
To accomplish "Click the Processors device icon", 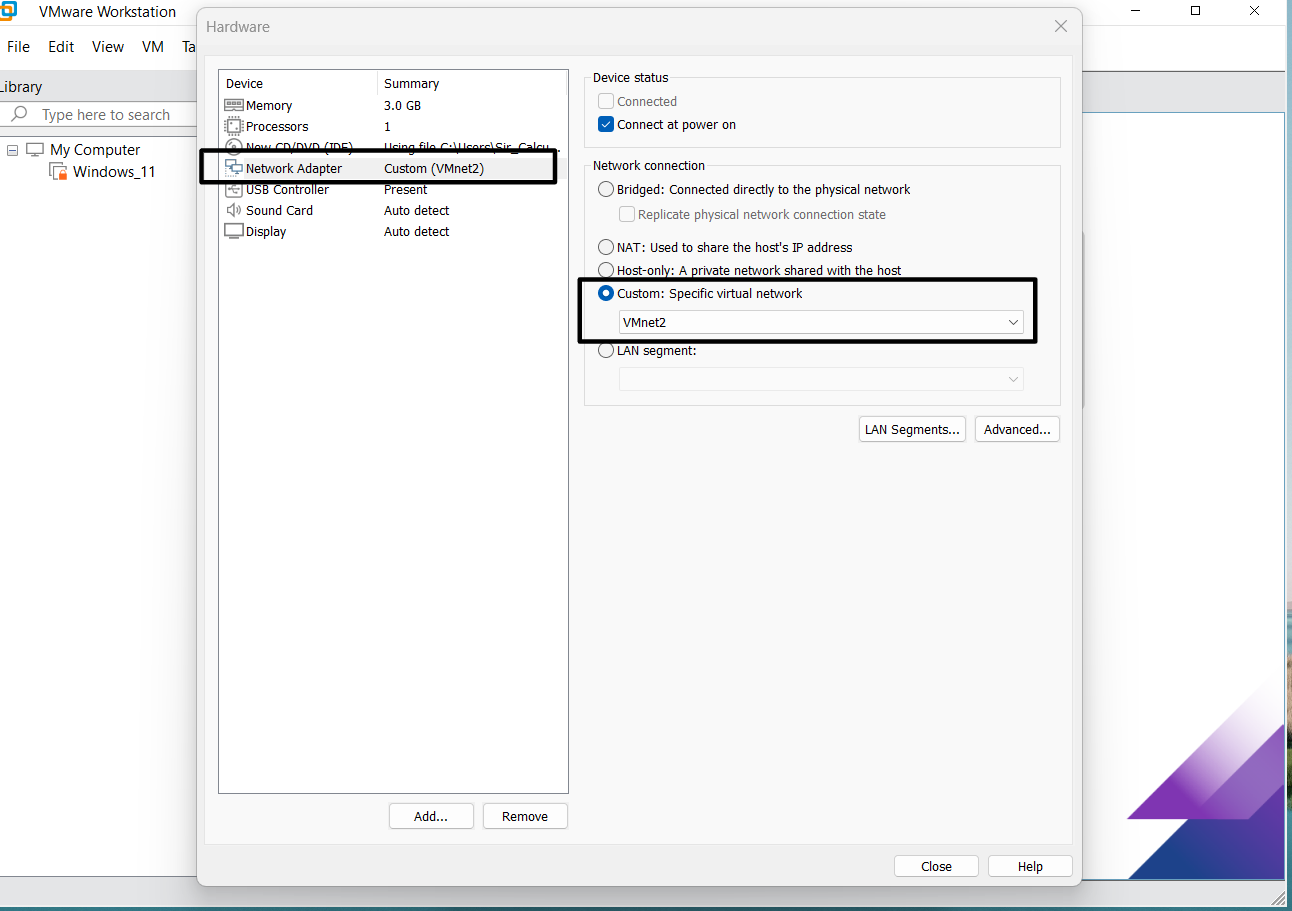I will [x=233, y=126].
